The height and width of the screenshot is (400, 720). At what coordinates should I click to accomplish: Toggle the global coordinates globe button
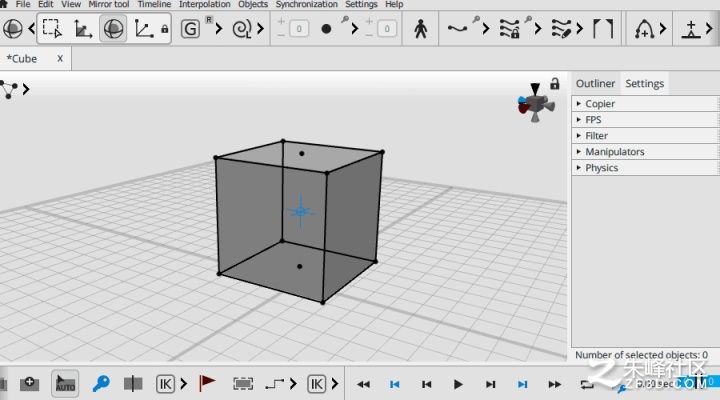[113, 28]
